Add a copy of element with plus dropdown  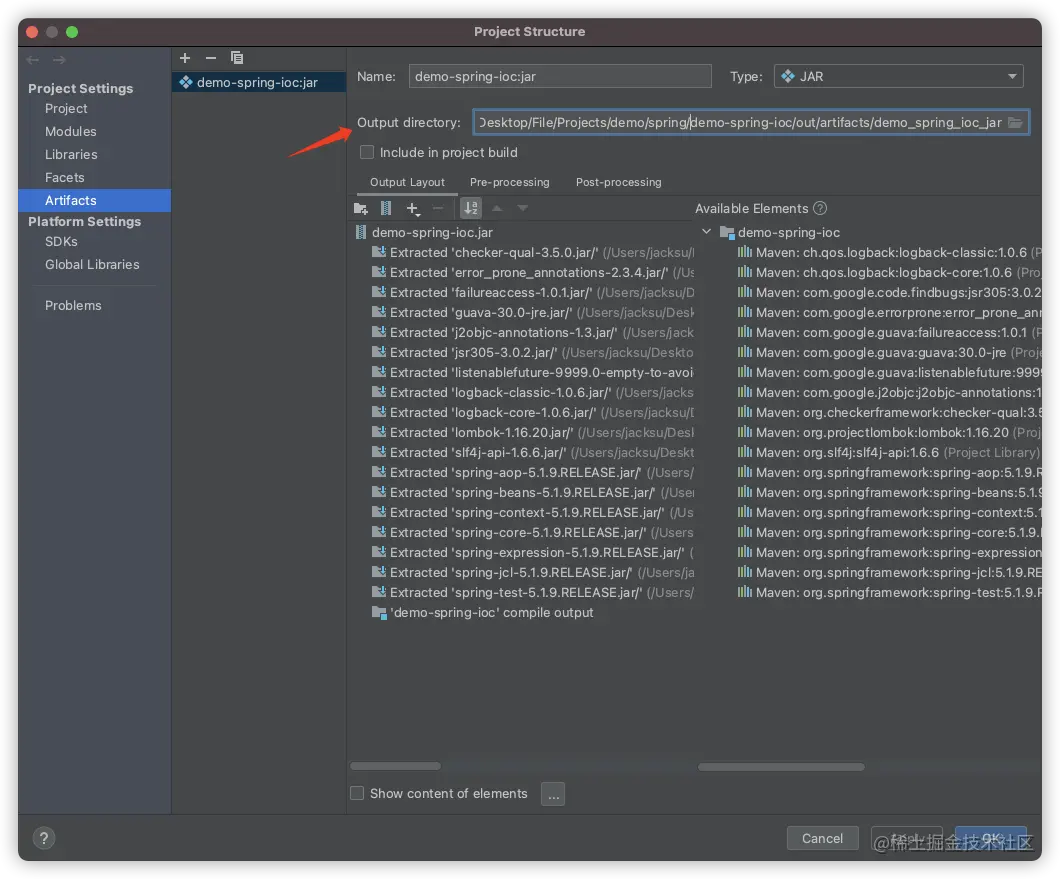pyautogui.click(x=413, y=208)
